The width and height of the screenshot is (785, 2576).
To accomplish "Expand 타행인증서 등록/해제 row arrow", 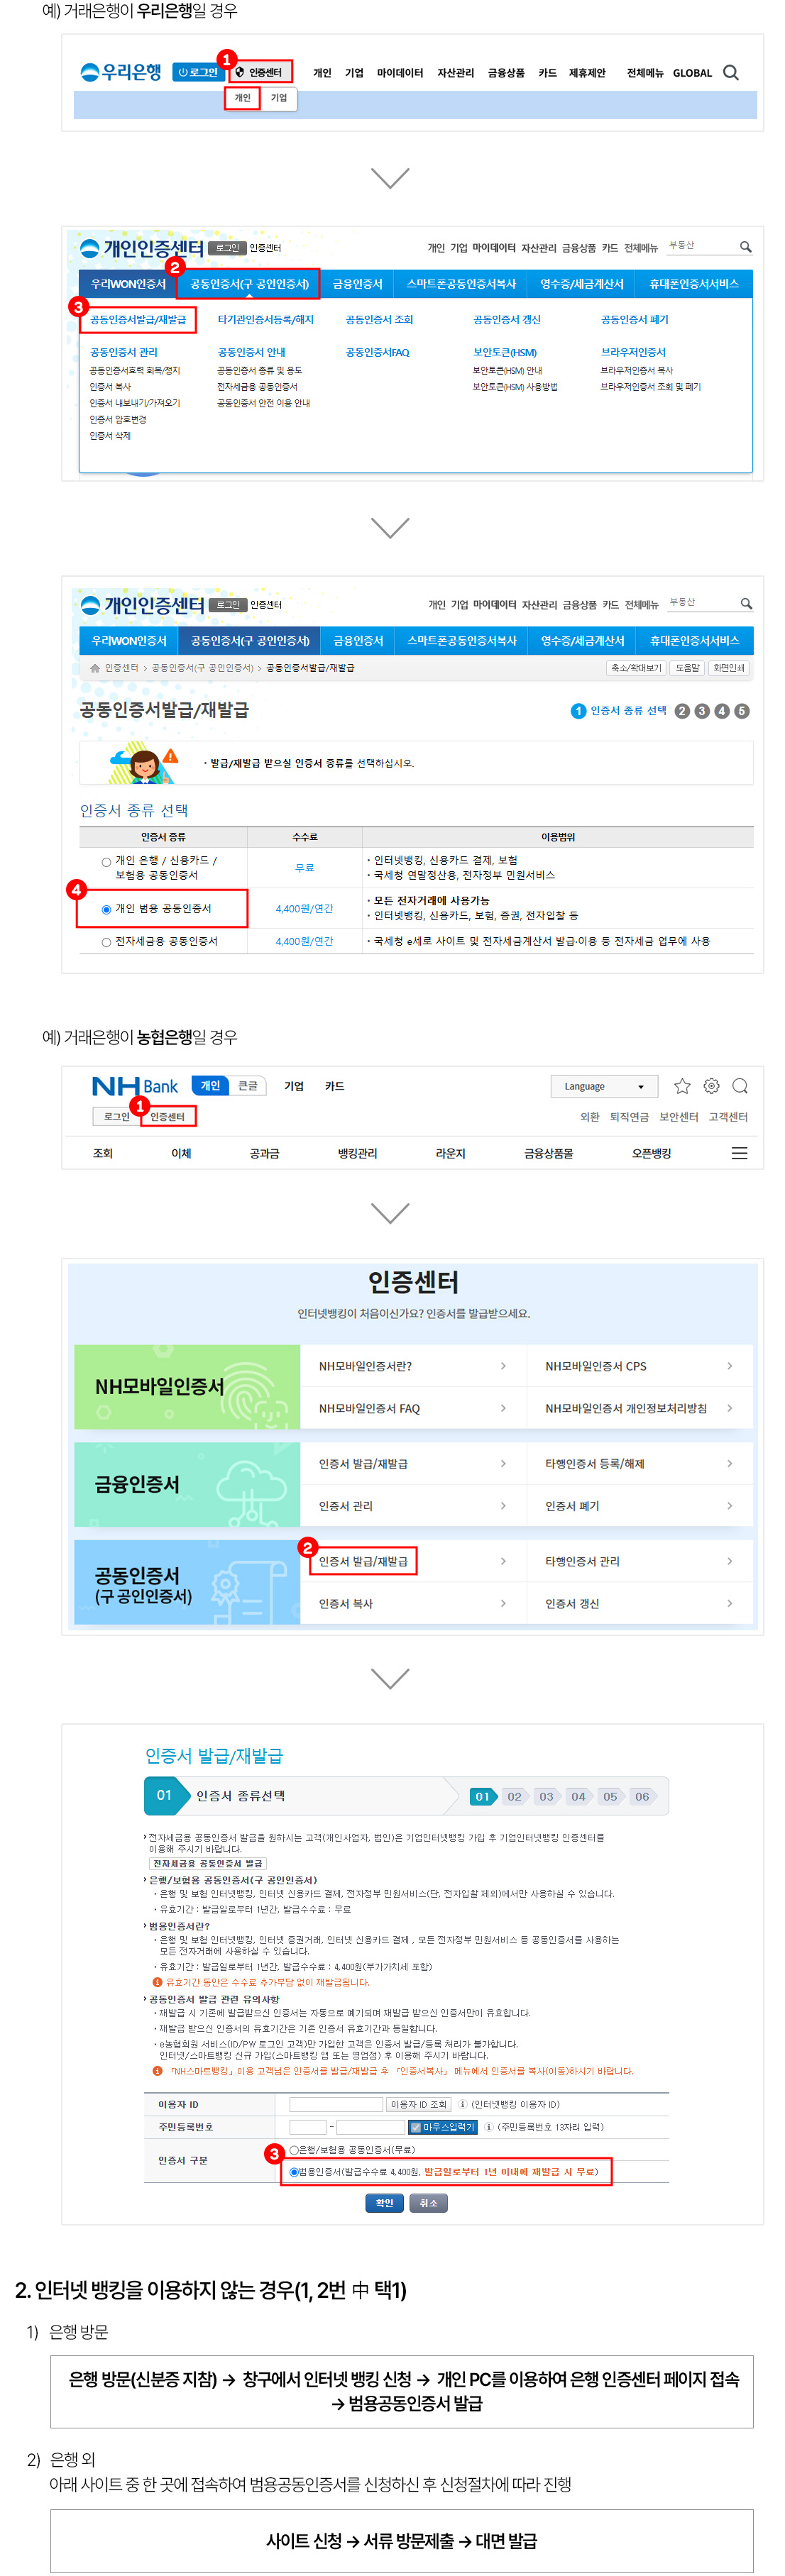I will (729, 1463).
